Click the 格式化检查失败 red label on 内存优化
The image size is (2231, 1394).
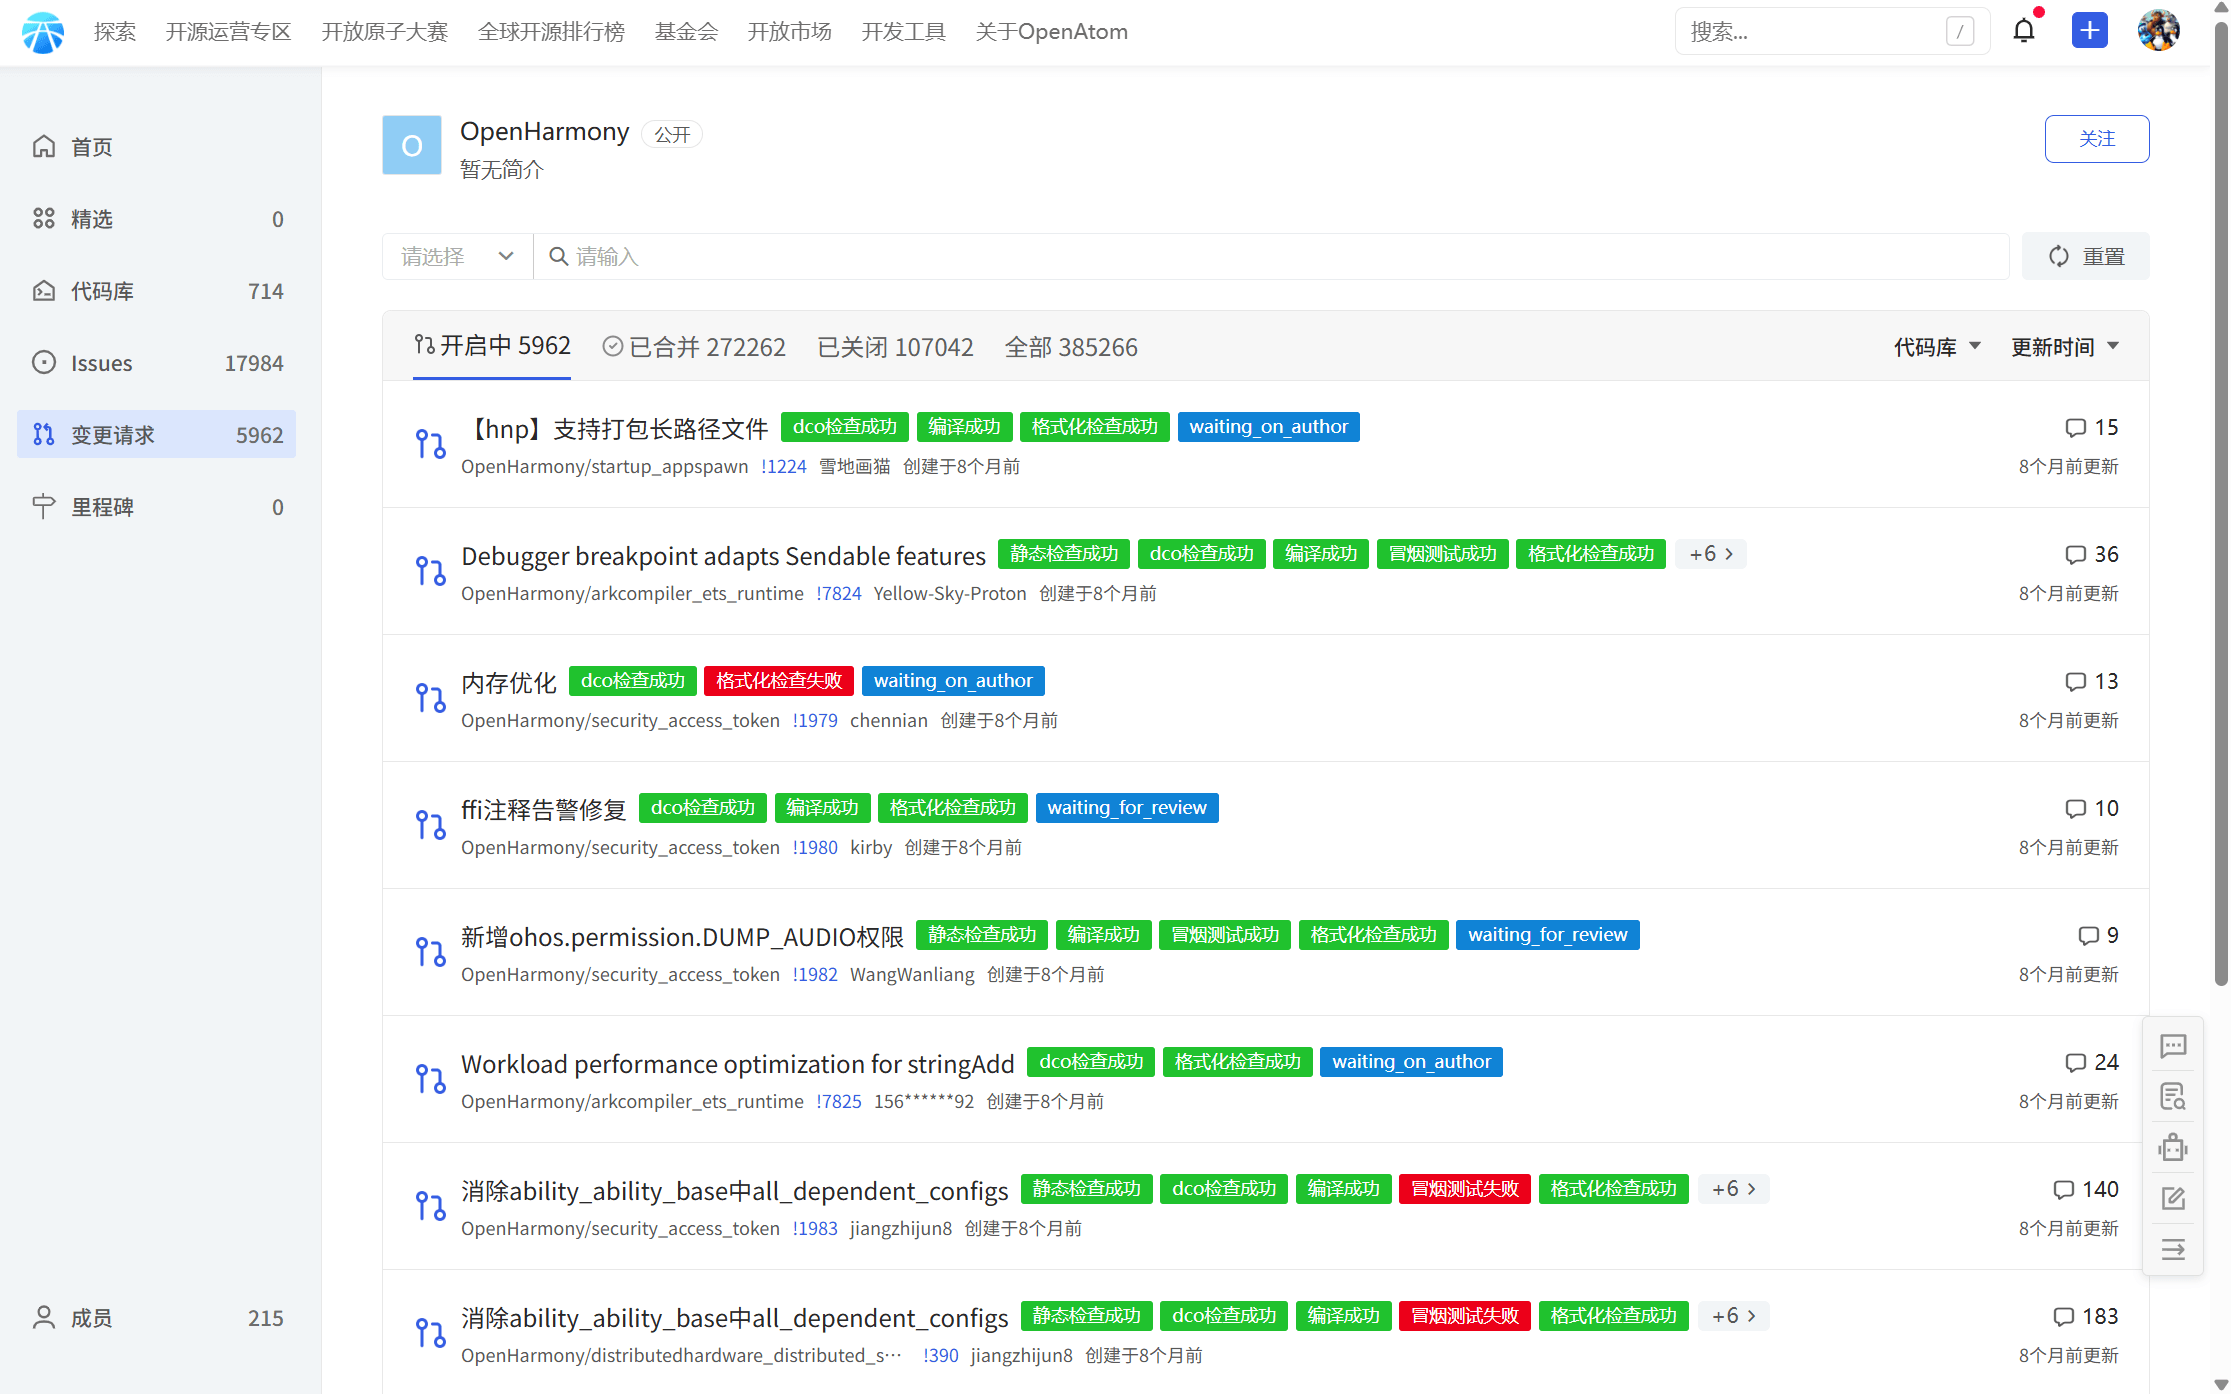(x=779, y=681)
